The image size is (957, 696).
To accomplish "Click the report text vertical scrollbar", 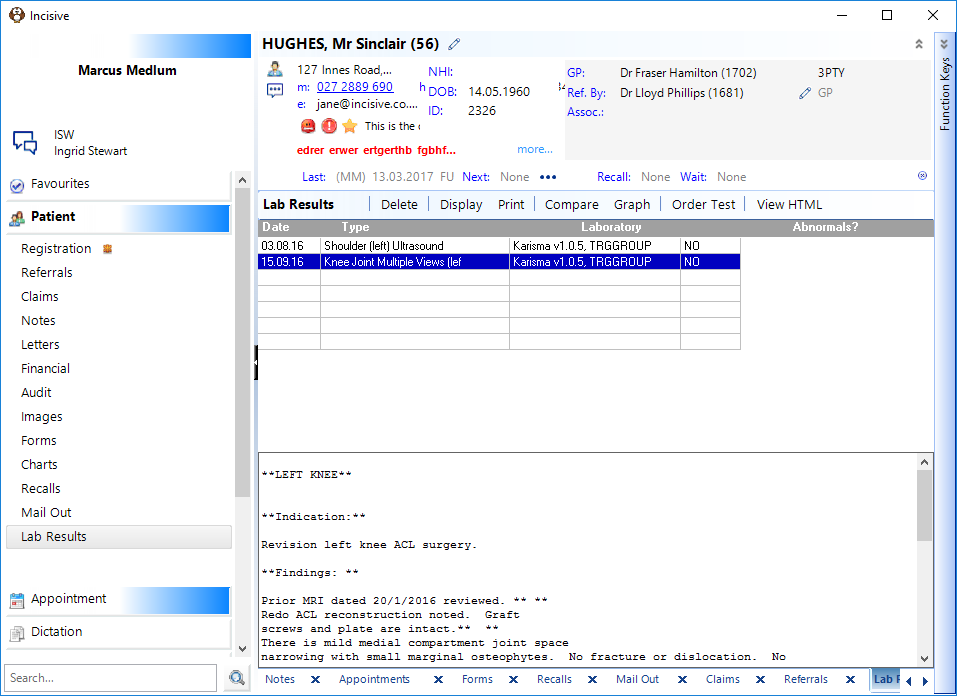I will [924, 560].
